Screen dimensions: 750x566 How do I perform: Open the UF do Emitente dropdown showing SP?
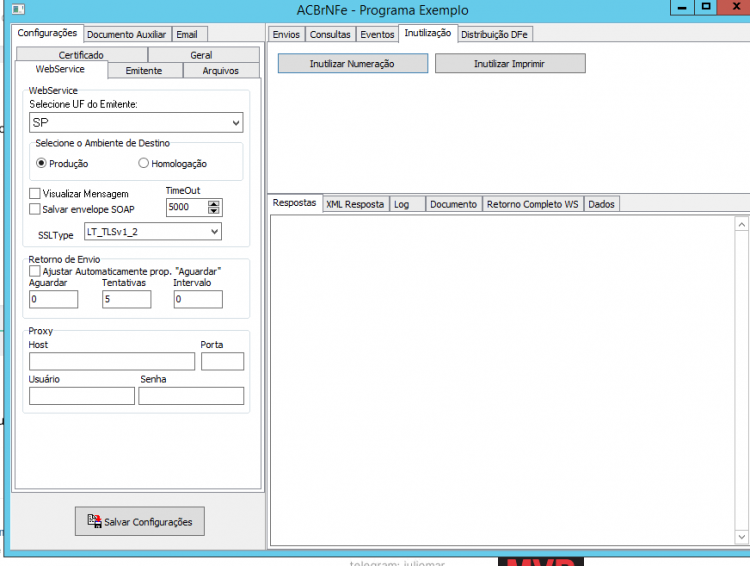point(136,122)
